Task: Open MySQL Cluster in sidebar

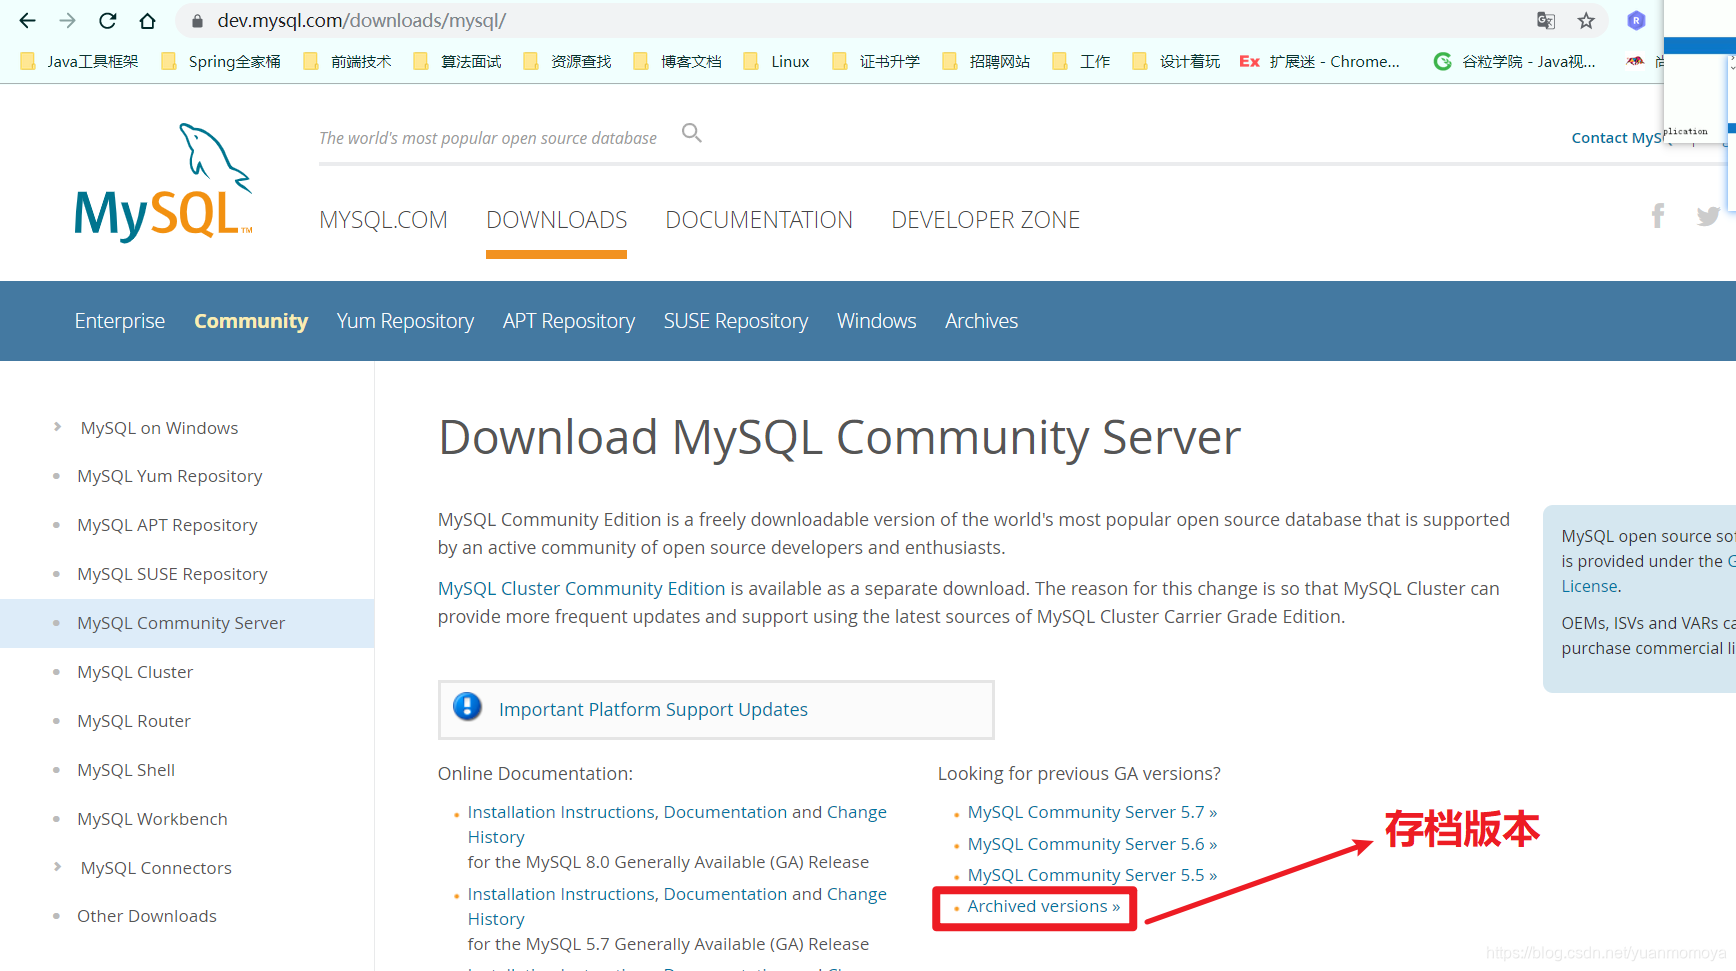Action: click(x=135, y=672)
